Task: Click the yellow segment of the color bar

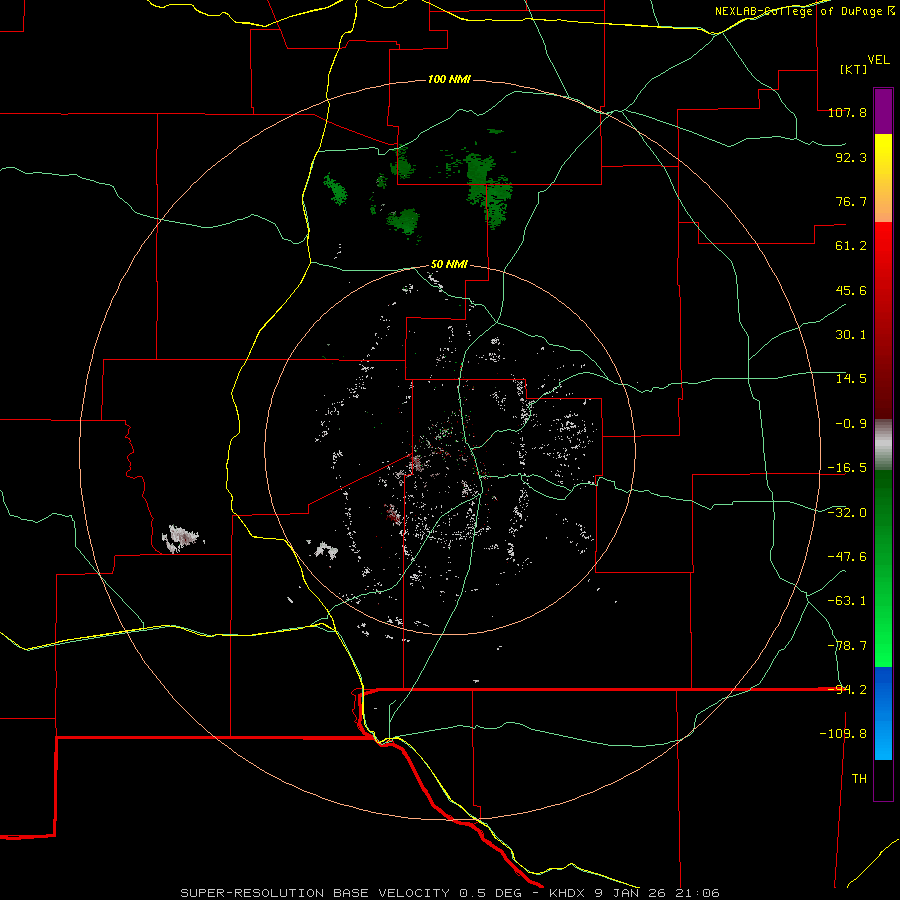Action: [883, 178]
